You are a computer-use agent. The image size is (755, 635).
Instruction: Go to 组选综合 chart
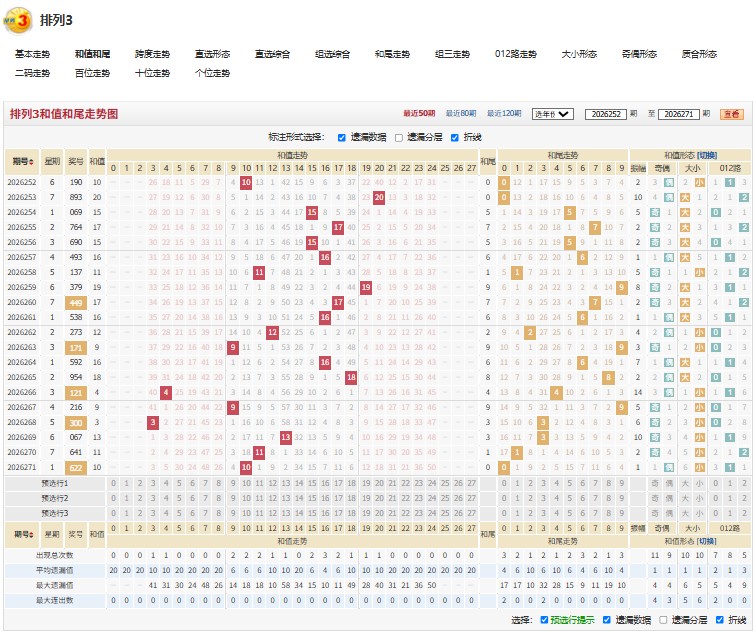coord(332,54)
